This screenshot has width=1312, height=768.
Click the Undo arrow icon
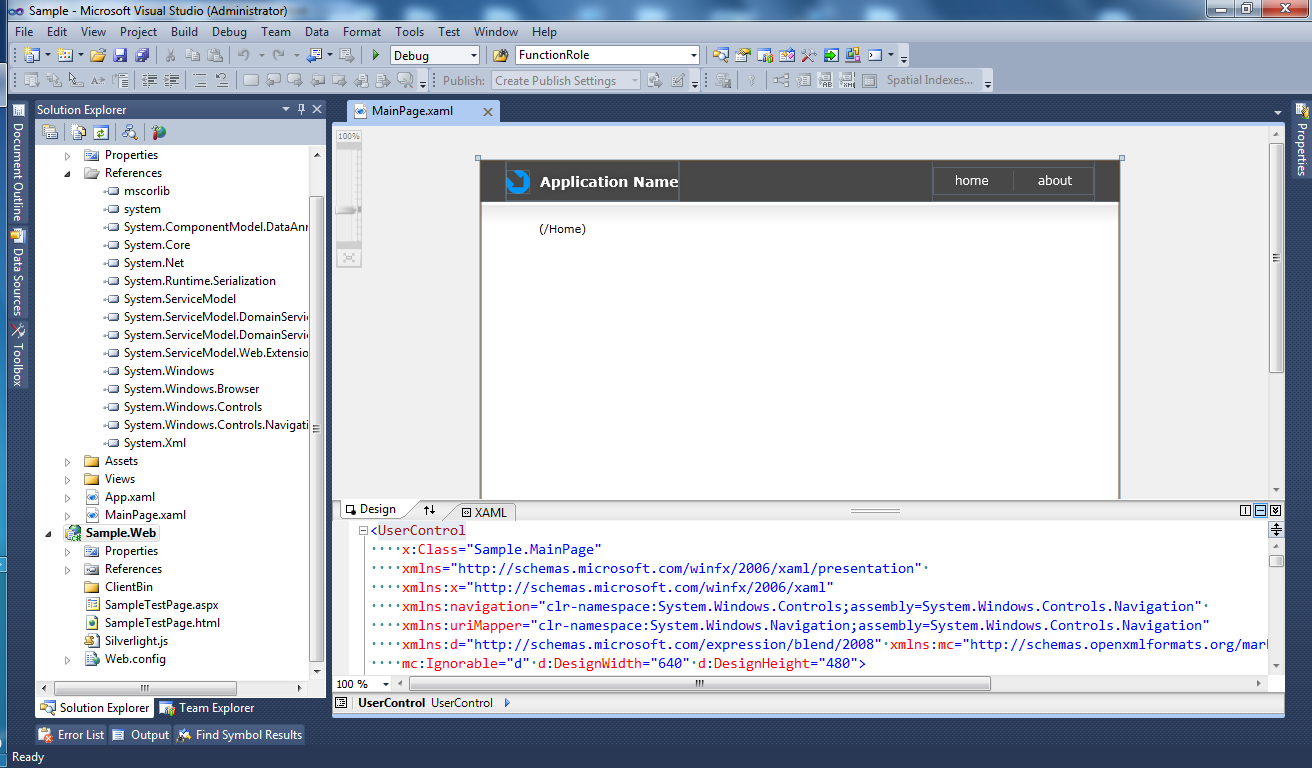244,55
